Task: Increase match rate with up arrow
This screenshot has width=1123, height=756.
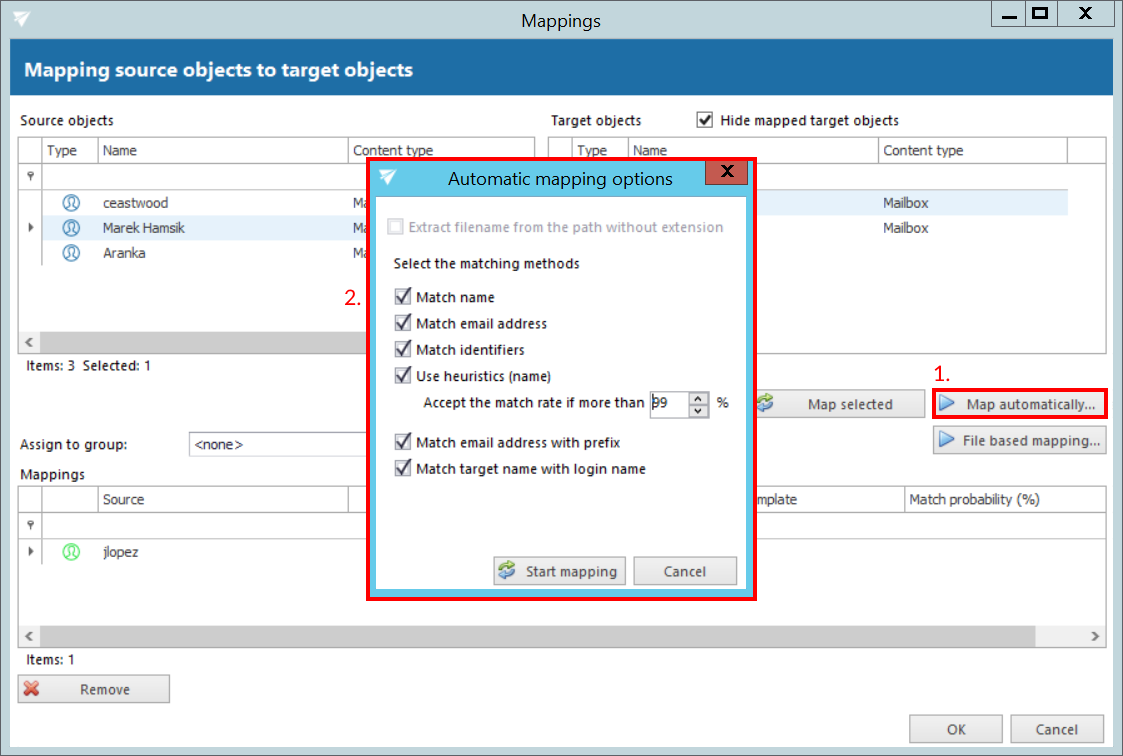Action: (698, 398)
